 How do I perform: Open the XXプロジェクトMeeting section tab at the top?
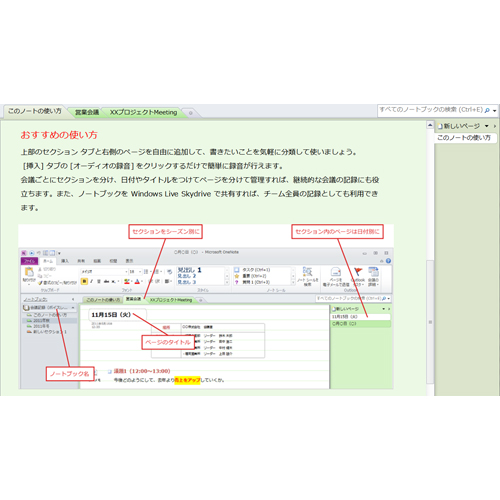click(x=143, y=112)
